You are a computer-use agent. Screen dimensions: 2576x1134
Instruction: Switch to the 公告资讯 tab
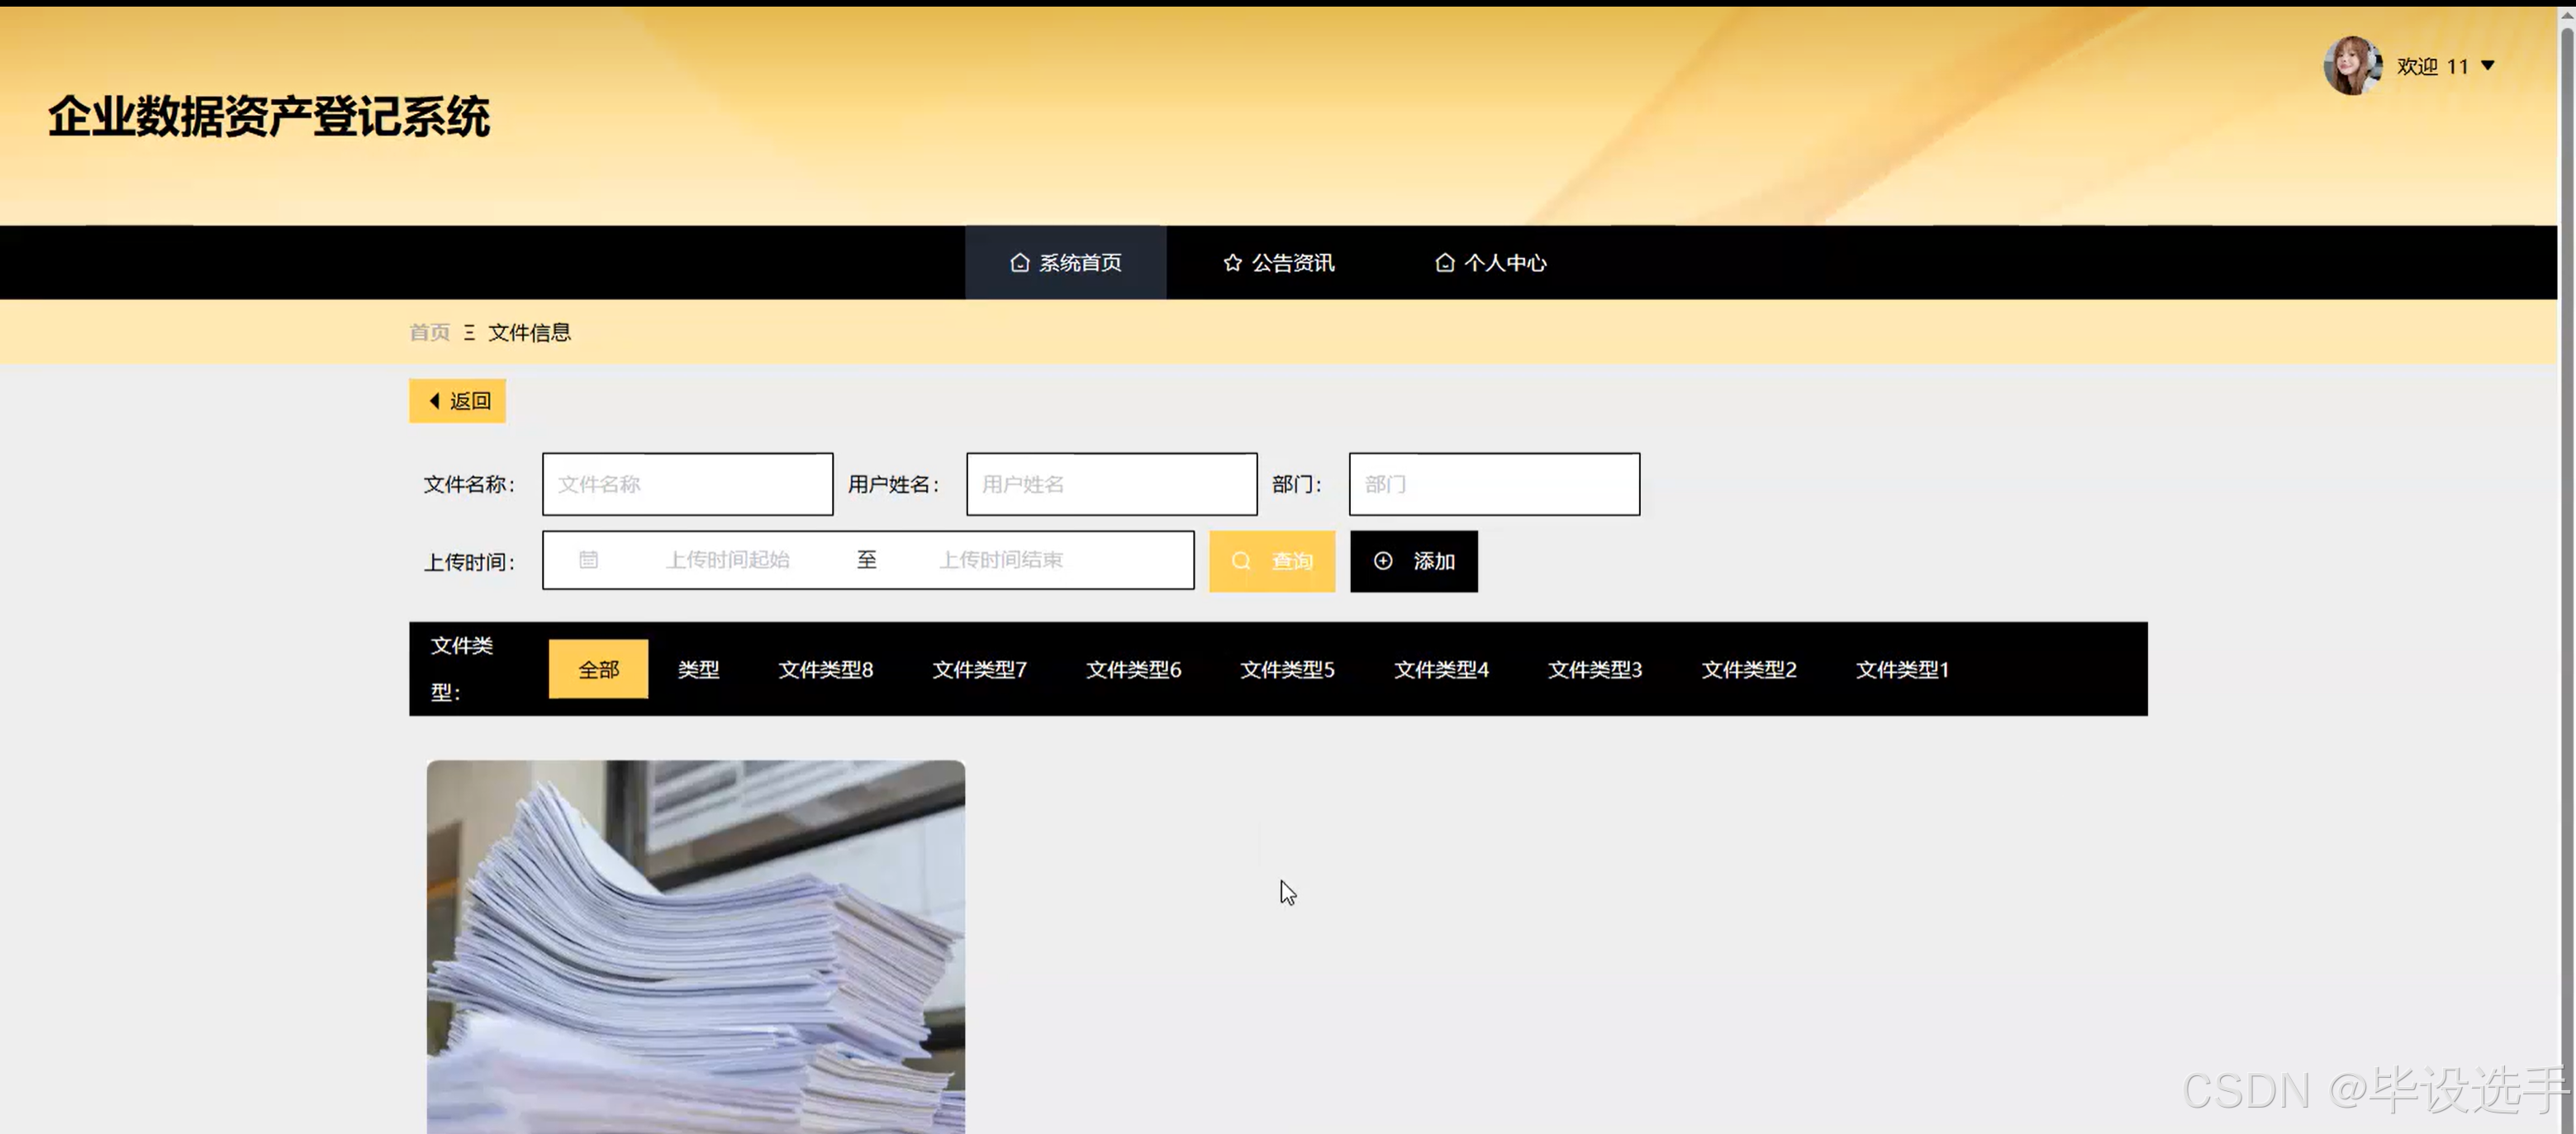pyautogui.click(x=1277, y=262)
